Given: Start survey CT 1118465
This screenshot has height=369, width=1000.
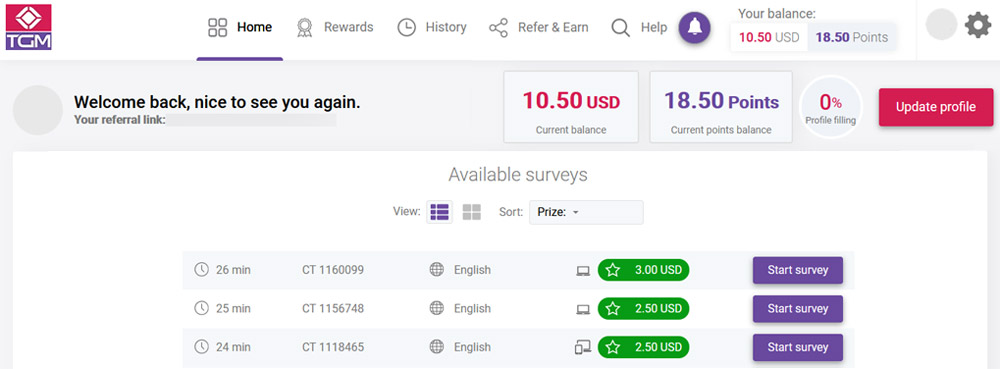Looking at the screenshot, I should click(x=798, y=347).
